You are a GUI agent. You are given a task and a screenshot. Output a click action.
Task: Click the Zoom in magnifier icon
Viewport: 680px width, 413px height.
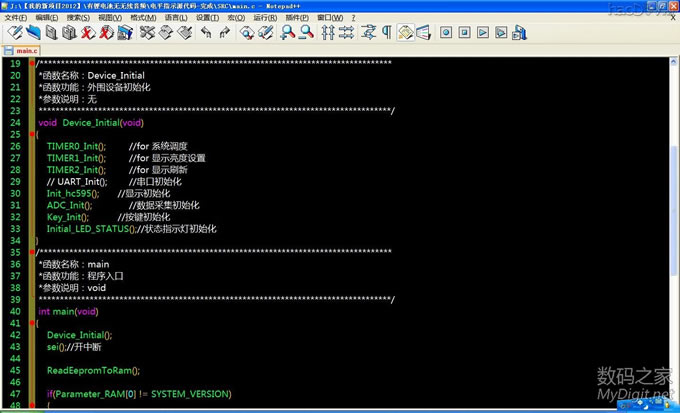click(288, 33)
